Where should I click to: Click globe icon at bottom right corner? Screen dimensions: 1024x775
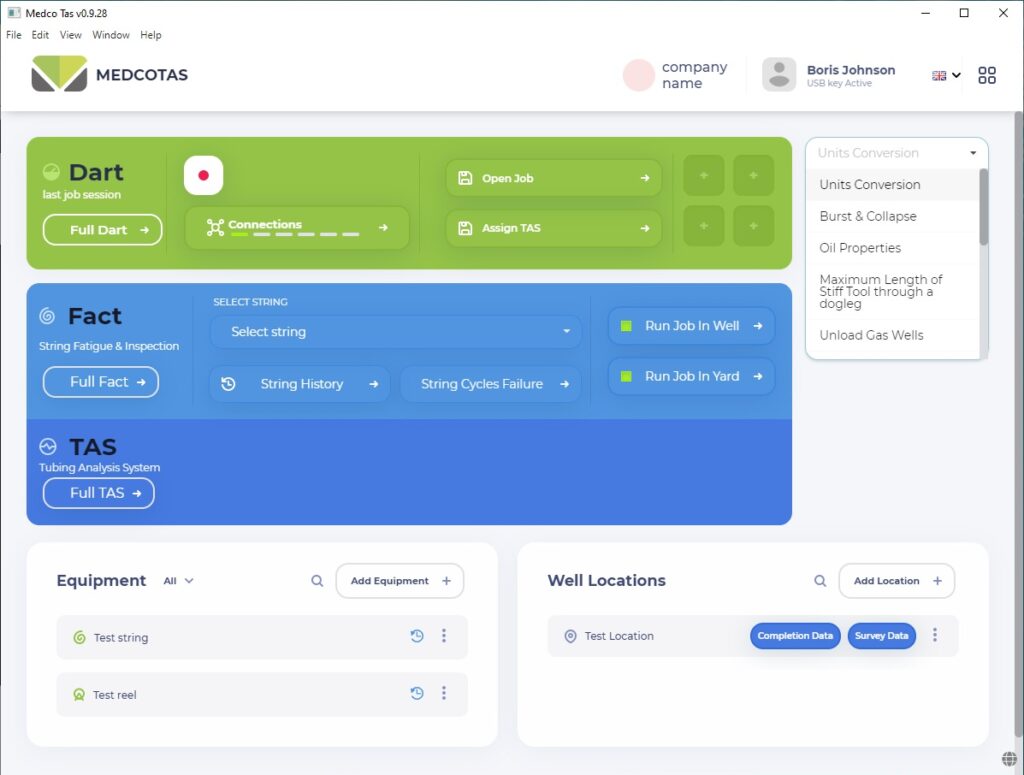tap(1009, 758)
